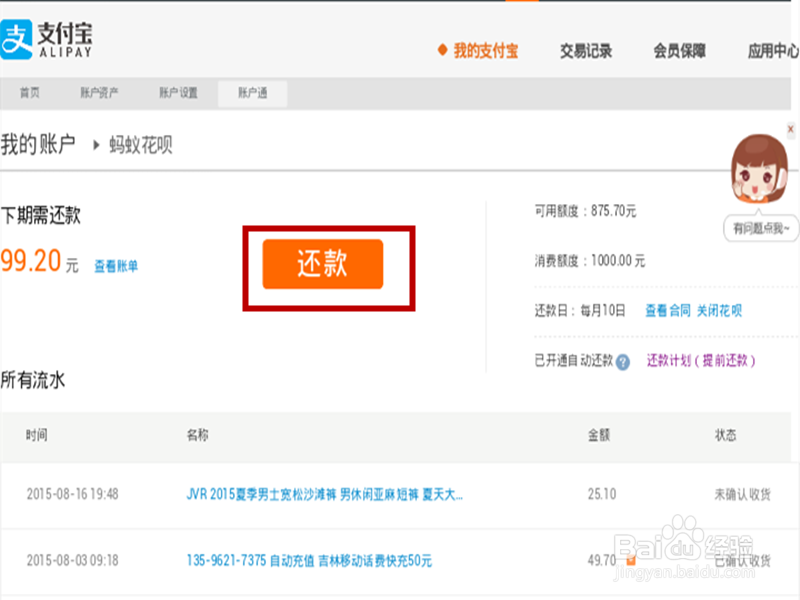Click the orange 还款 button
Screen dimensions: 800x600
tap(322, 264)
